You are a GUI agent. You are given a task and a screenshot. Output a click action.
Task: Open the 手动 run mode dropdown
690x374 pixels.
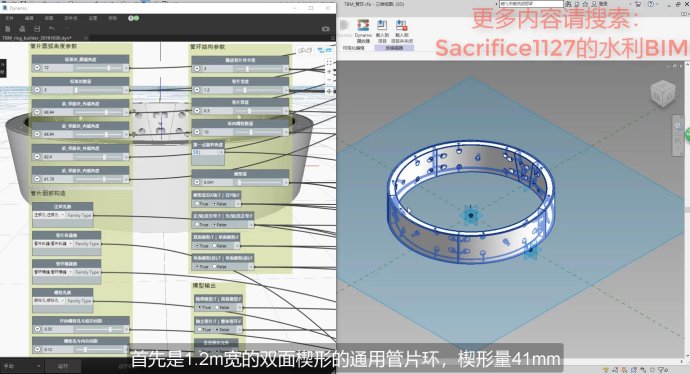[22, 366]
